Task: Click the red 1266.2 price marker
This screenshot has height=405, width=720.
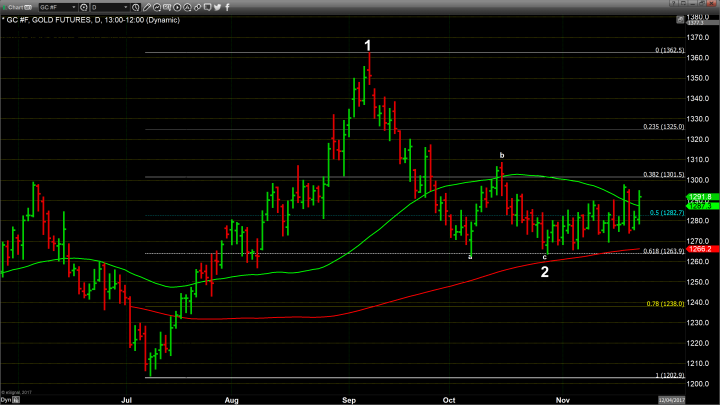Action: (x=702, y=249)
